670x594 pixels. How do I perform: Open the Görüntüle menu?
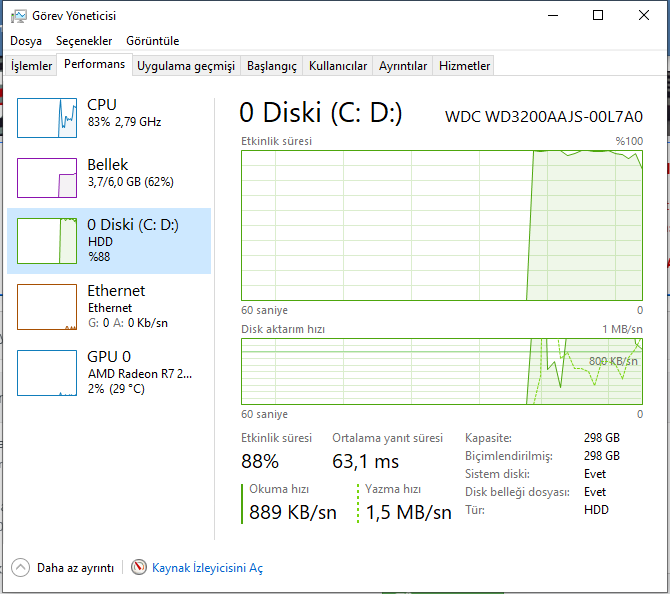point(153,41)
